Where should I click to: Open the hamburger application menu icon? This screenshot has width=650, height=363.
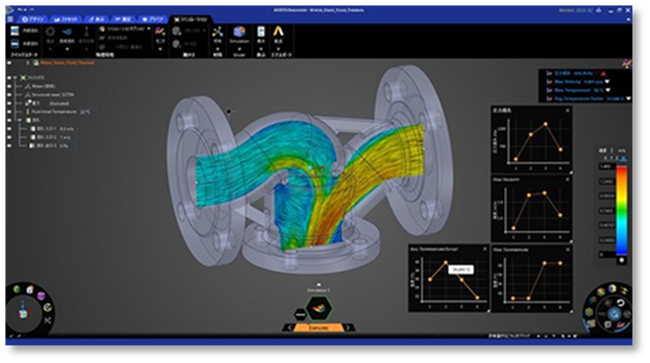pyautogui.click(x=10, y=19)
